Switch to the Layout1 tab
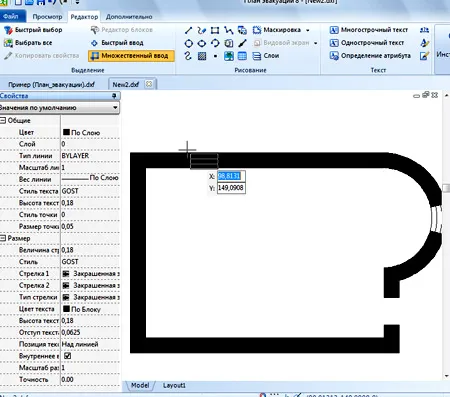This screenshot has height=397, width=450. pos(174,385)
